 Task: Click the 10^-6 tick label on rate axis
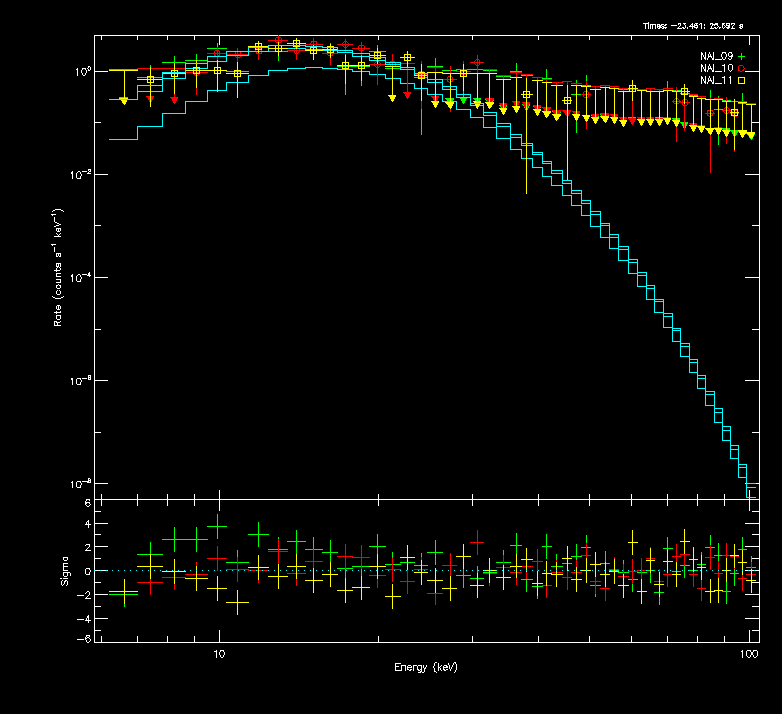pos(80,381)
